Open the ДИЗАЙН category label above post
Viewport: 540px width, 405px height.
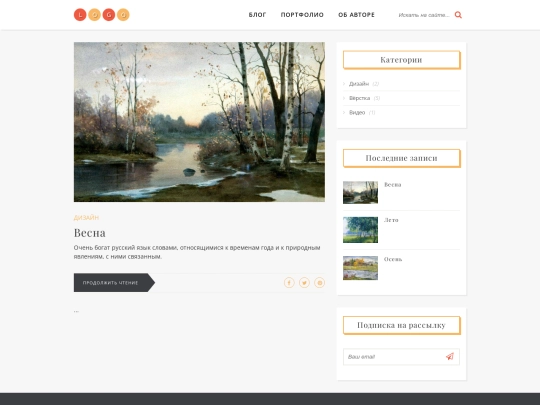point(86,217)
